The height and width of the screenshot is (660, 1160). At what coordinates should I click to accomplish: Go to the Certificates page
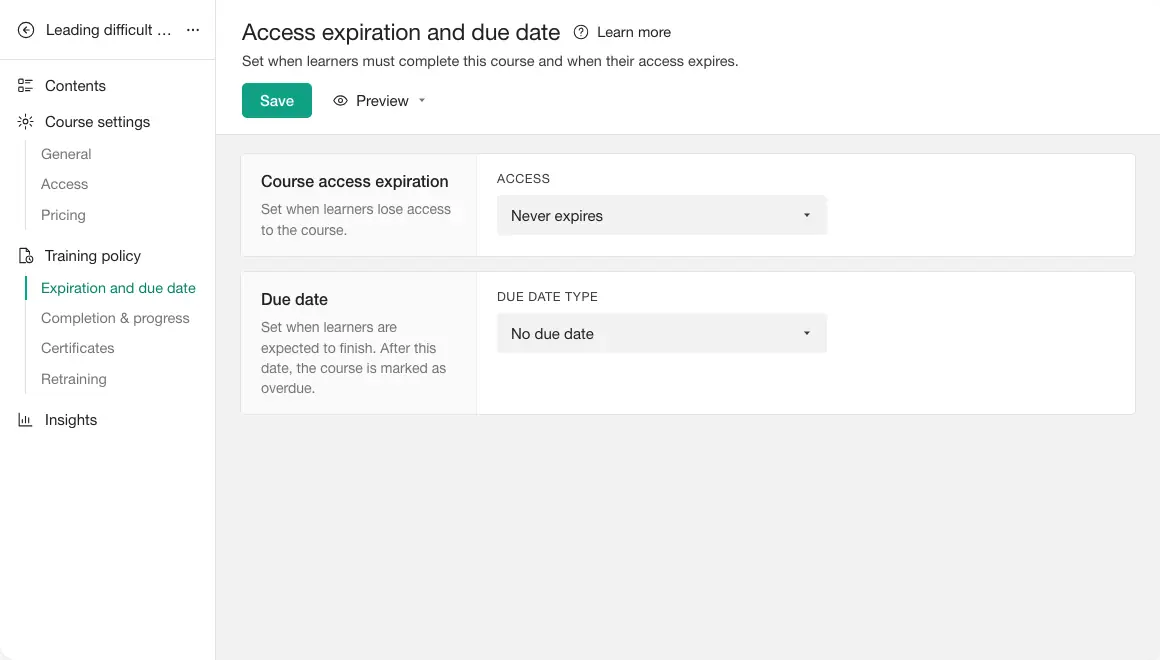coord(78,348)
